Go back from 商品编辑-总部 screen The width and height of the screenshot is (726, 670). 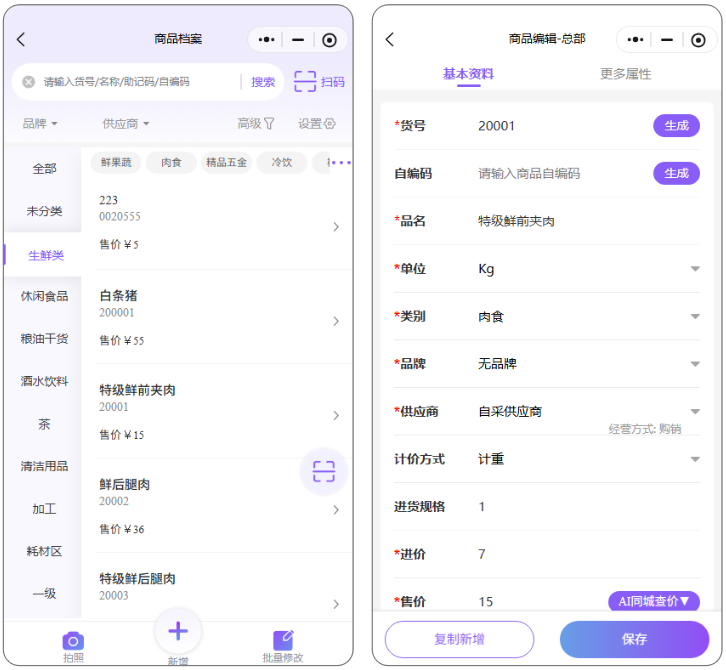pyautogui.click(x=390, y=39)
